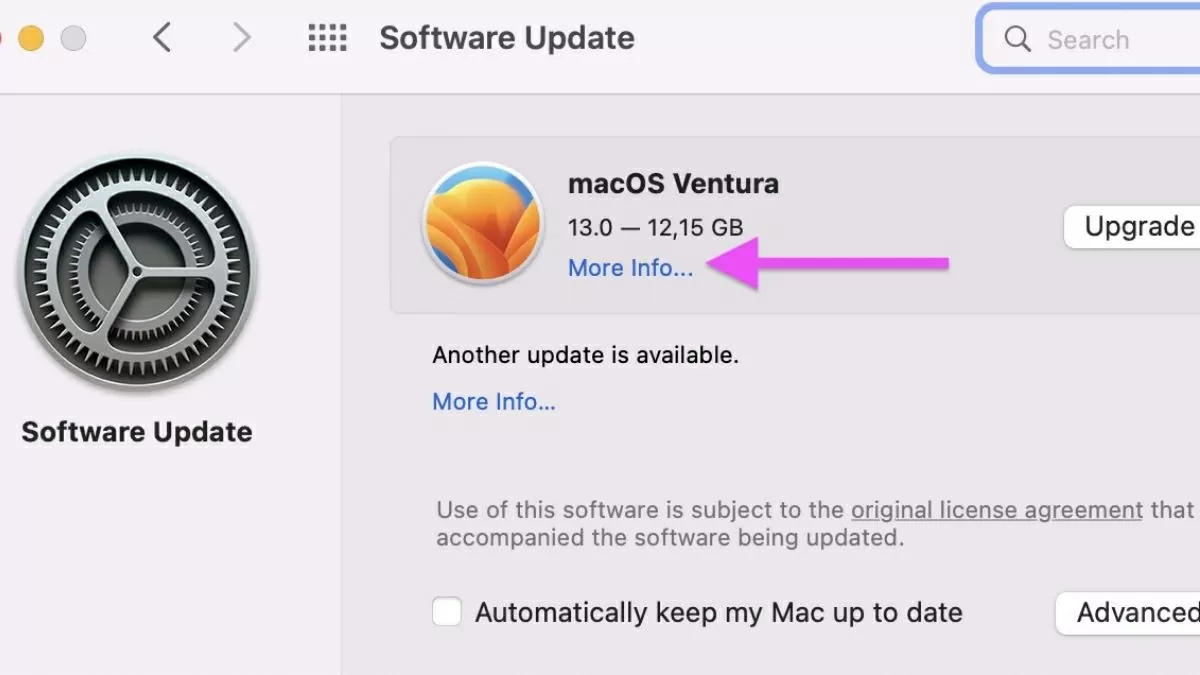Click the macOS Ventura heading text

673,184
